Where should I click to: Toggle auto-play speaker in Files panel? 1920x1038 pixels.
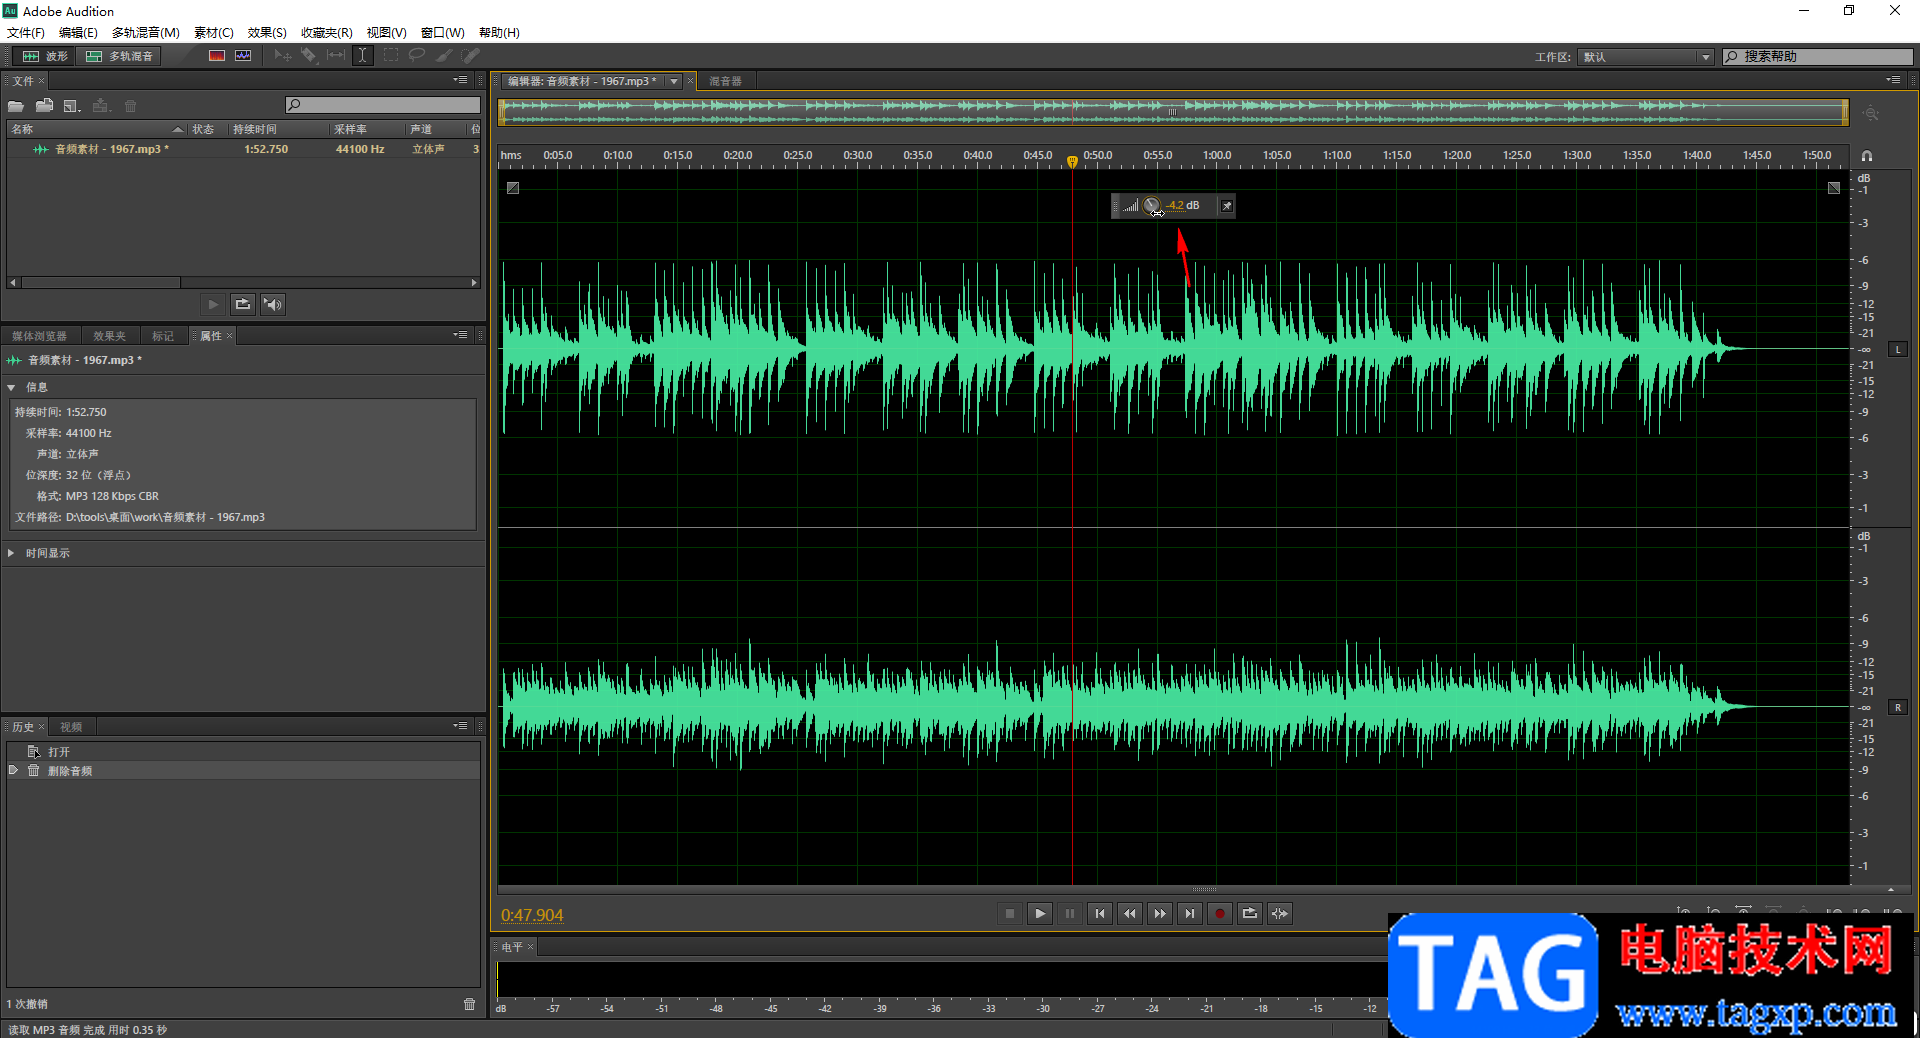(273, 304)
